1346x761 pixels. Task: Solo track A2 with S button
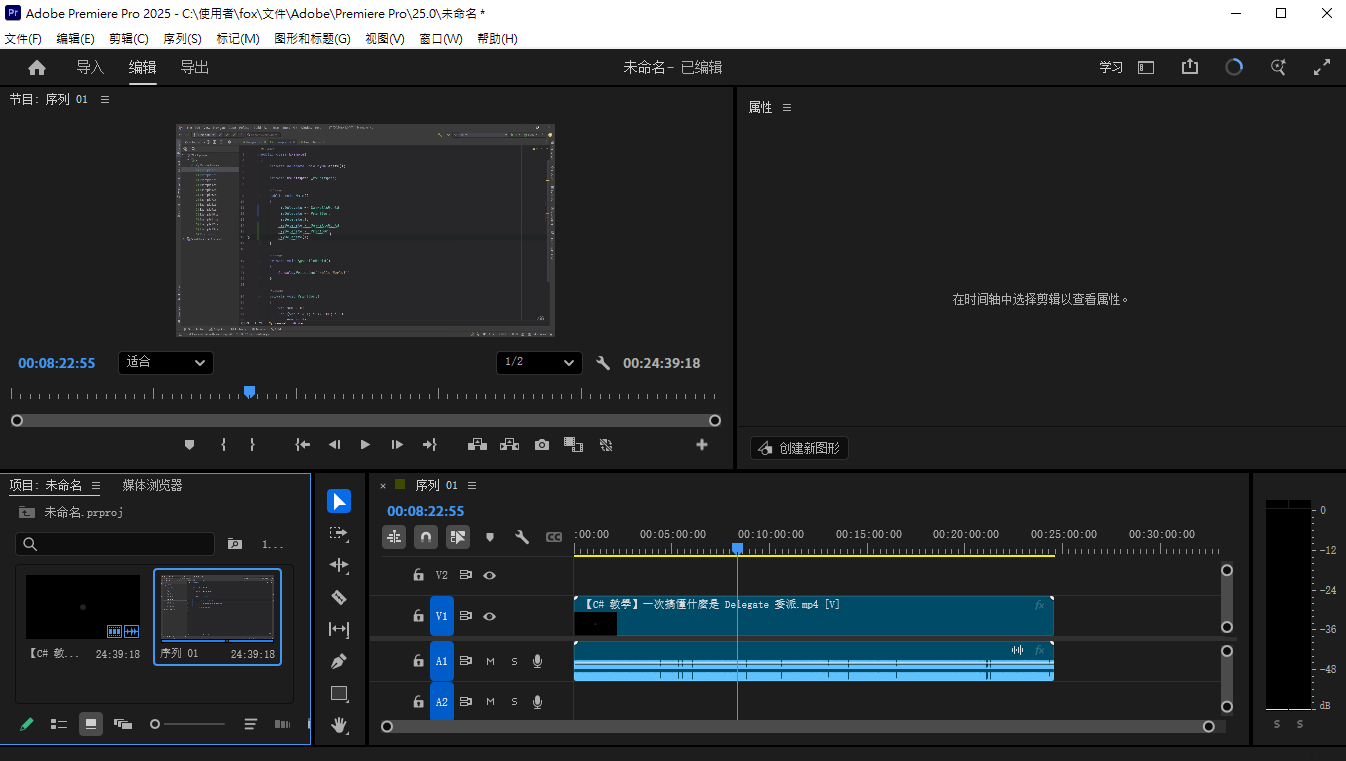point(515,702)
